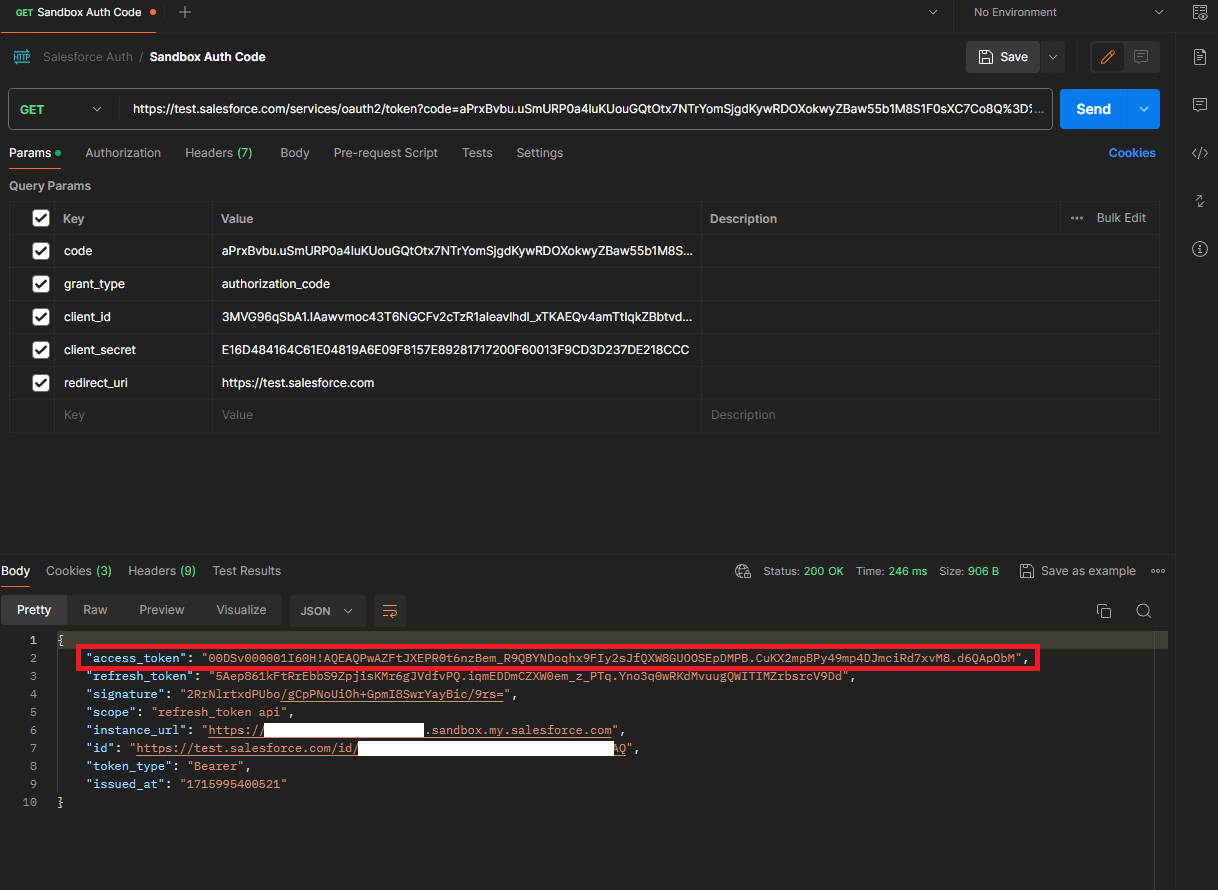Change the response format using the JSON dropdown
The width and height of the screenshot is (1218, 890).
[326, 611]
